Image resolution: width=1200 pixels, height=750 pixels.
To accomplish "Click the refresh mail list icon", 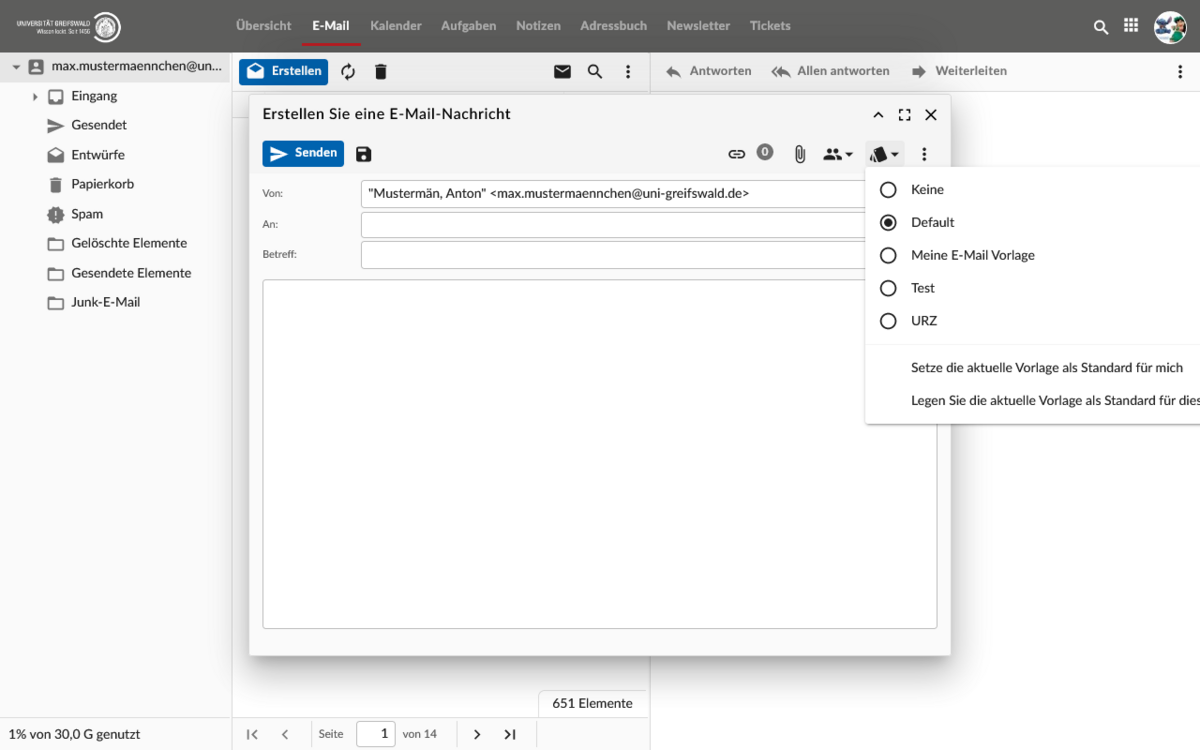I will [x=348, y=72].
